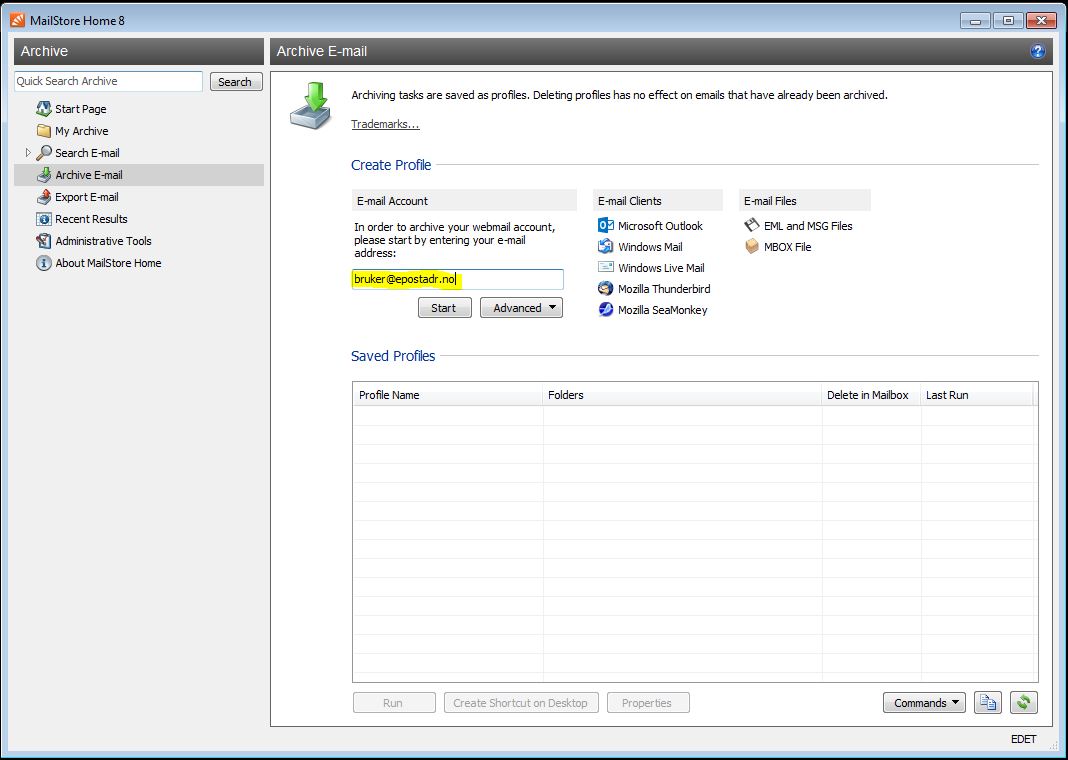
Task: Click the "E-mail Clients" section label
Action: [629, 201]
